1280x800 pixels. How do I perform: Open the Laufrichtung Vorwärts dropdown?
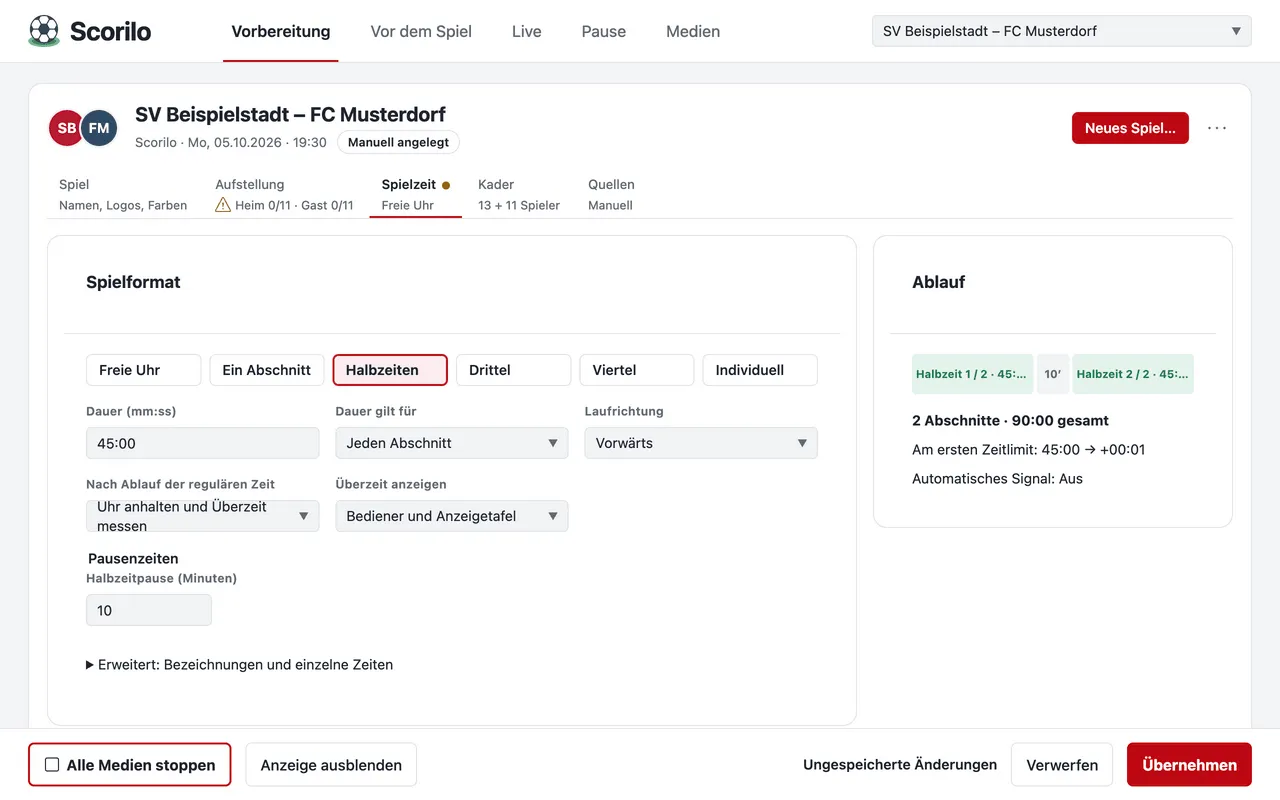[x=700, y=443]
